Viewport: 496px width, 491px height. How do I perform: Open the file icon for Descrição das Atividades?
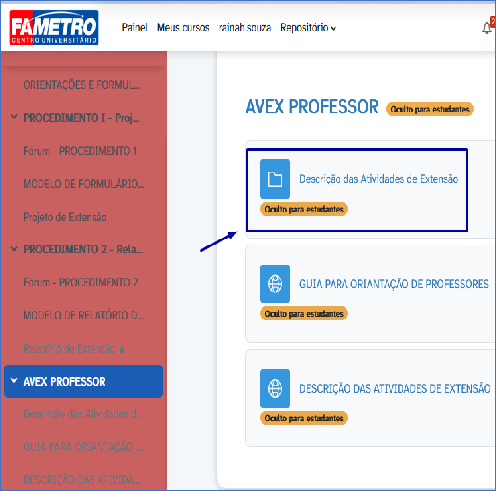[x=275, y=179]
